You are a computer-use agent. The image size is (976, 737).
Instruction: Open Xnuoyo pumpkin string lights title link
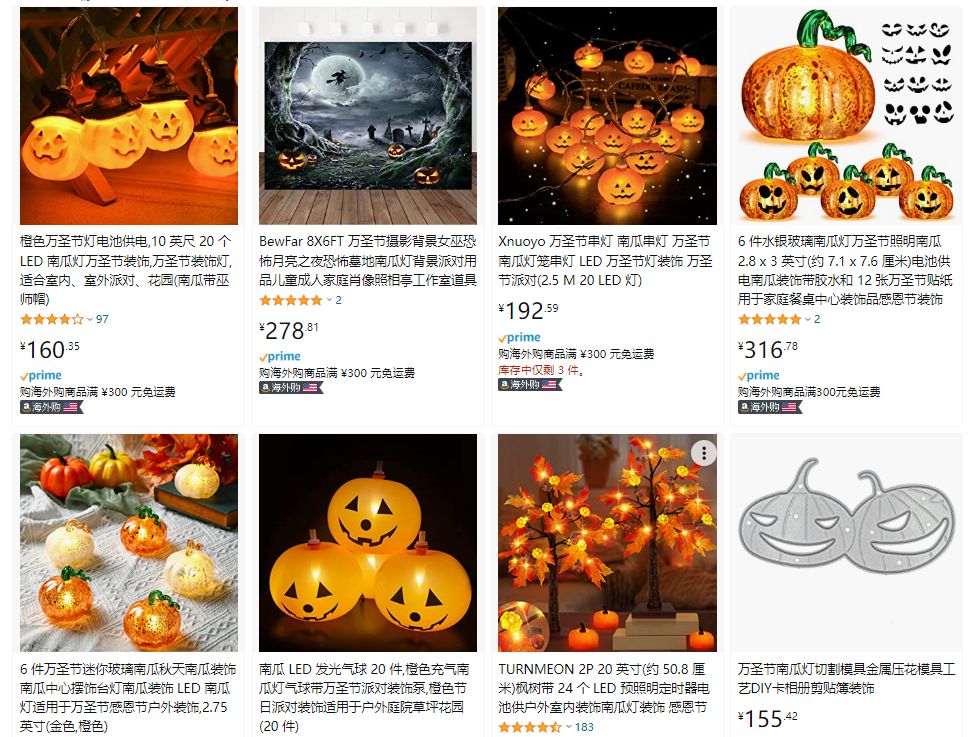coord(604,261)
